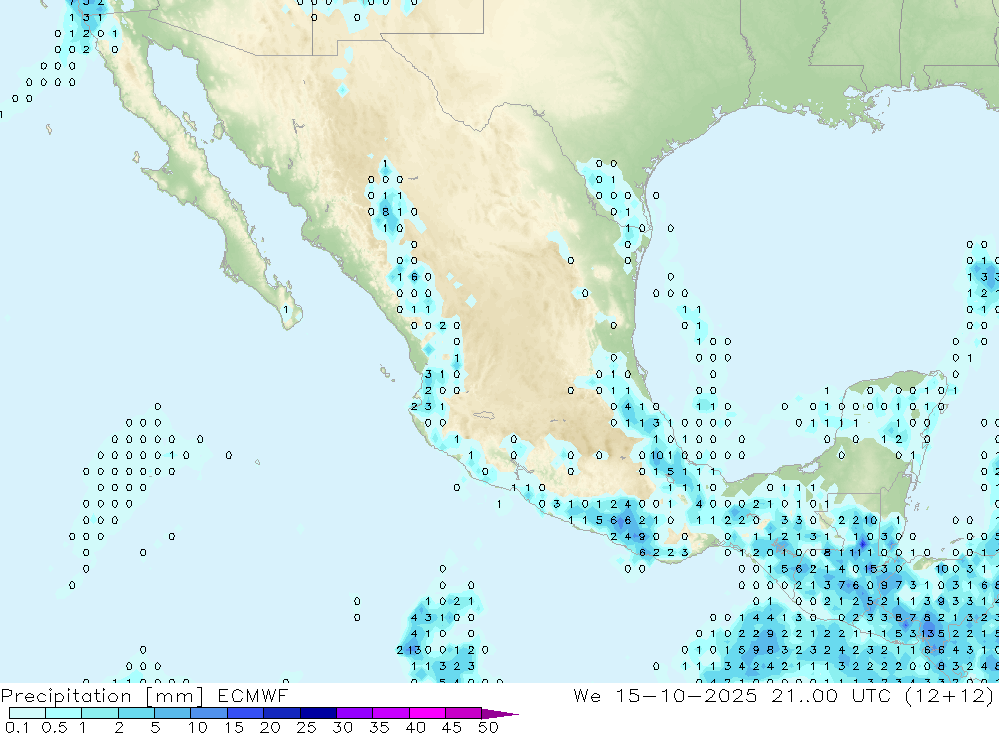Screen dimensions: 1000x733
Task: Choose the 20–25 mm dark blue legend box
Action: (281, 713)
